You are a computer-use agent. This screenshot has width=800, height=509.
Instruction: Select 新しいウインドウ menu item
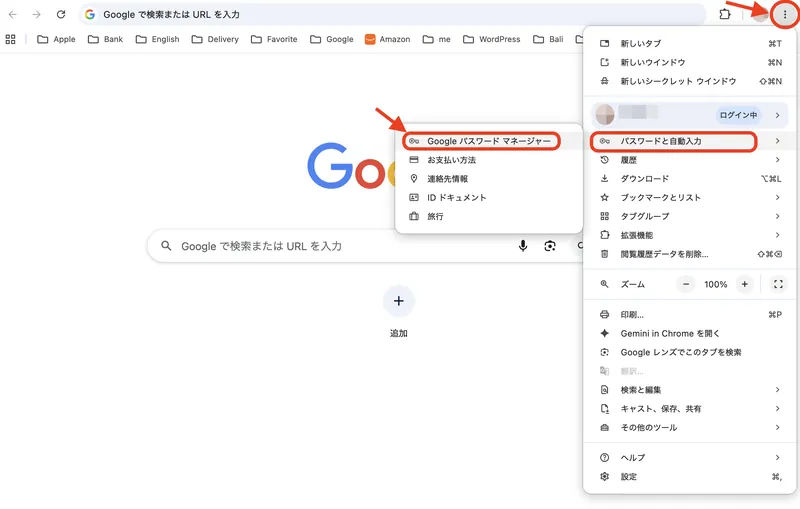pyautogui.click(x=690, y=62)
